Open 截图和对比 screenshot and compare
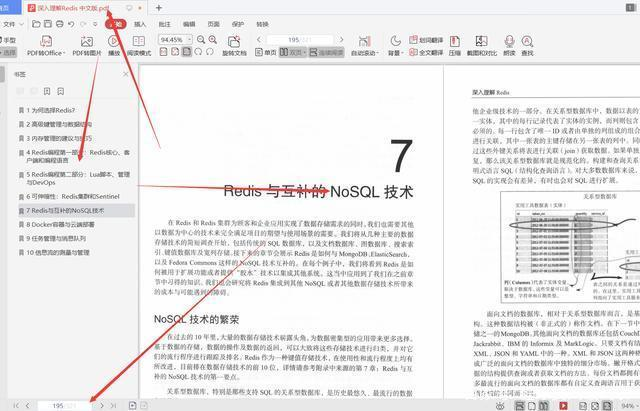 pyautogui.click(x=482, y=45)
